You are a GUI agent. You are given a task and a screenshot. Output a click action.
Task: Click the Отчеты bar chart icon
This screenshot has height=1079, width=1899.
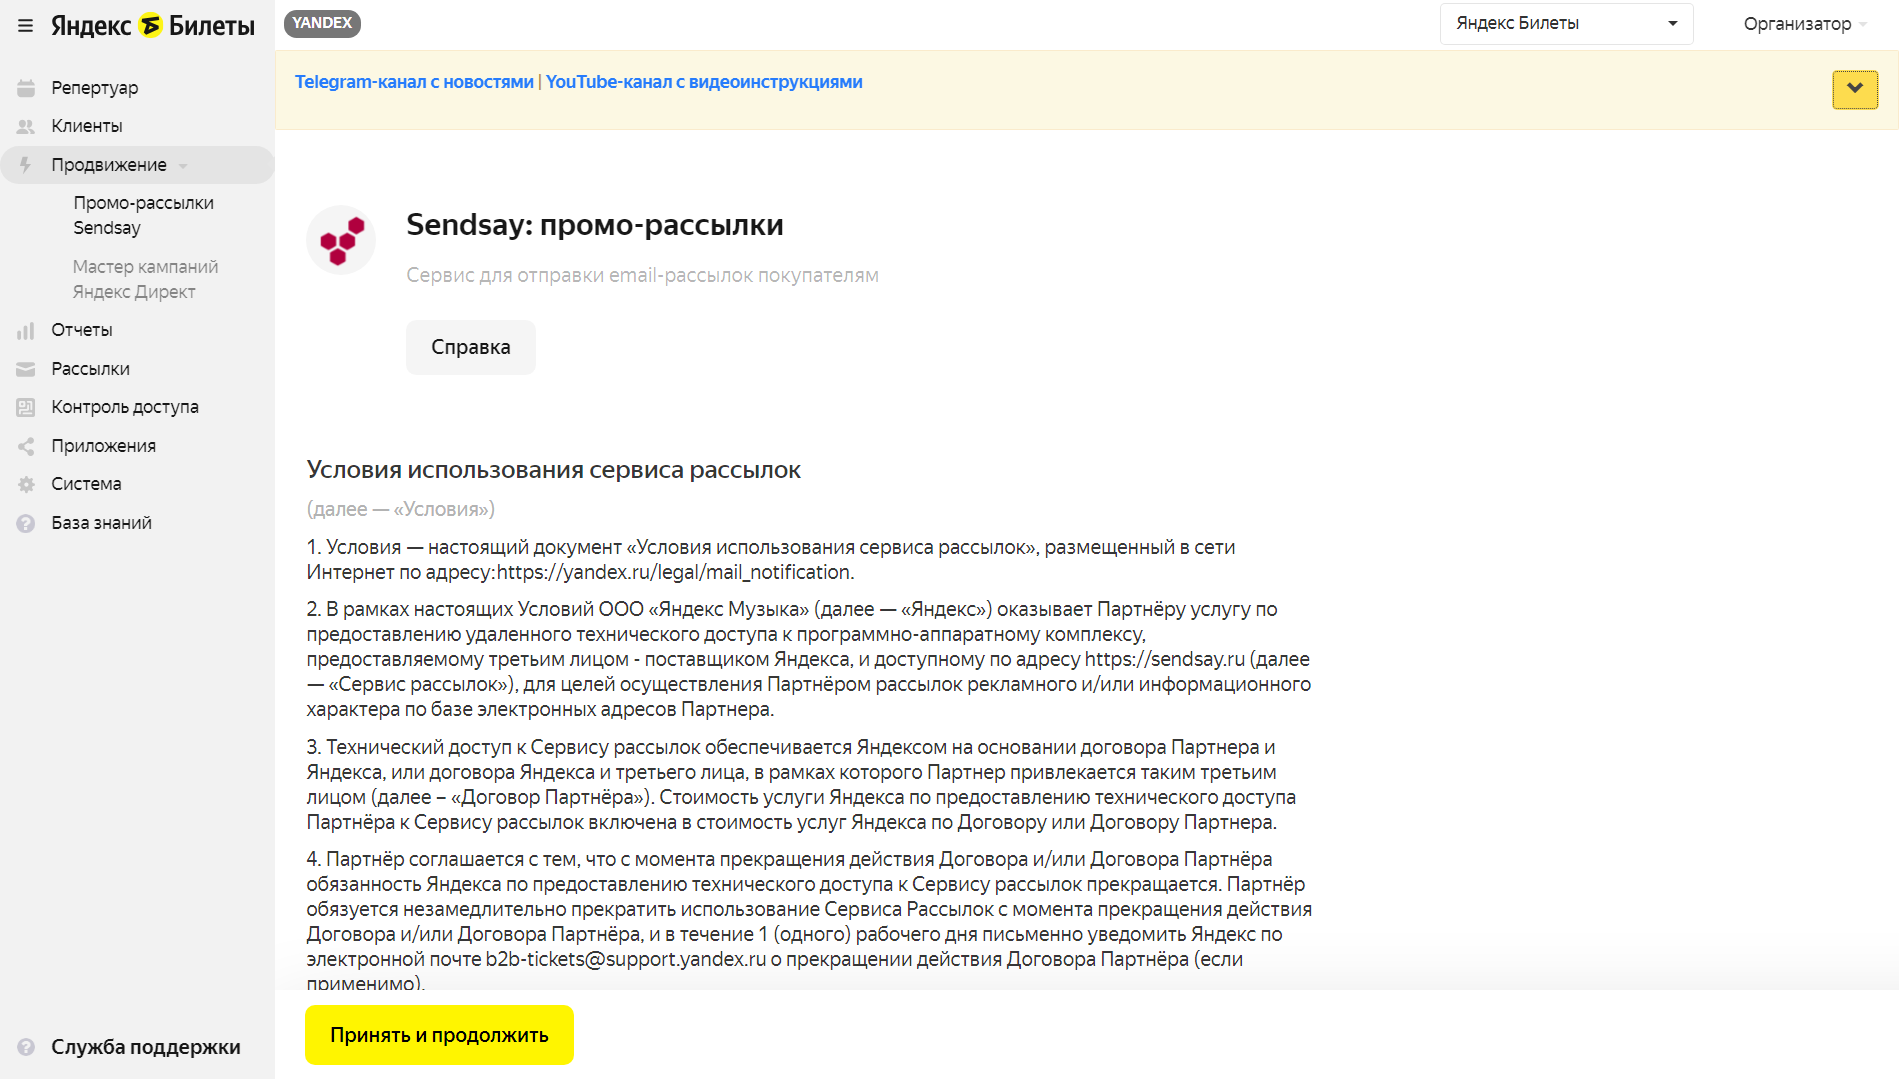(26, 330)
